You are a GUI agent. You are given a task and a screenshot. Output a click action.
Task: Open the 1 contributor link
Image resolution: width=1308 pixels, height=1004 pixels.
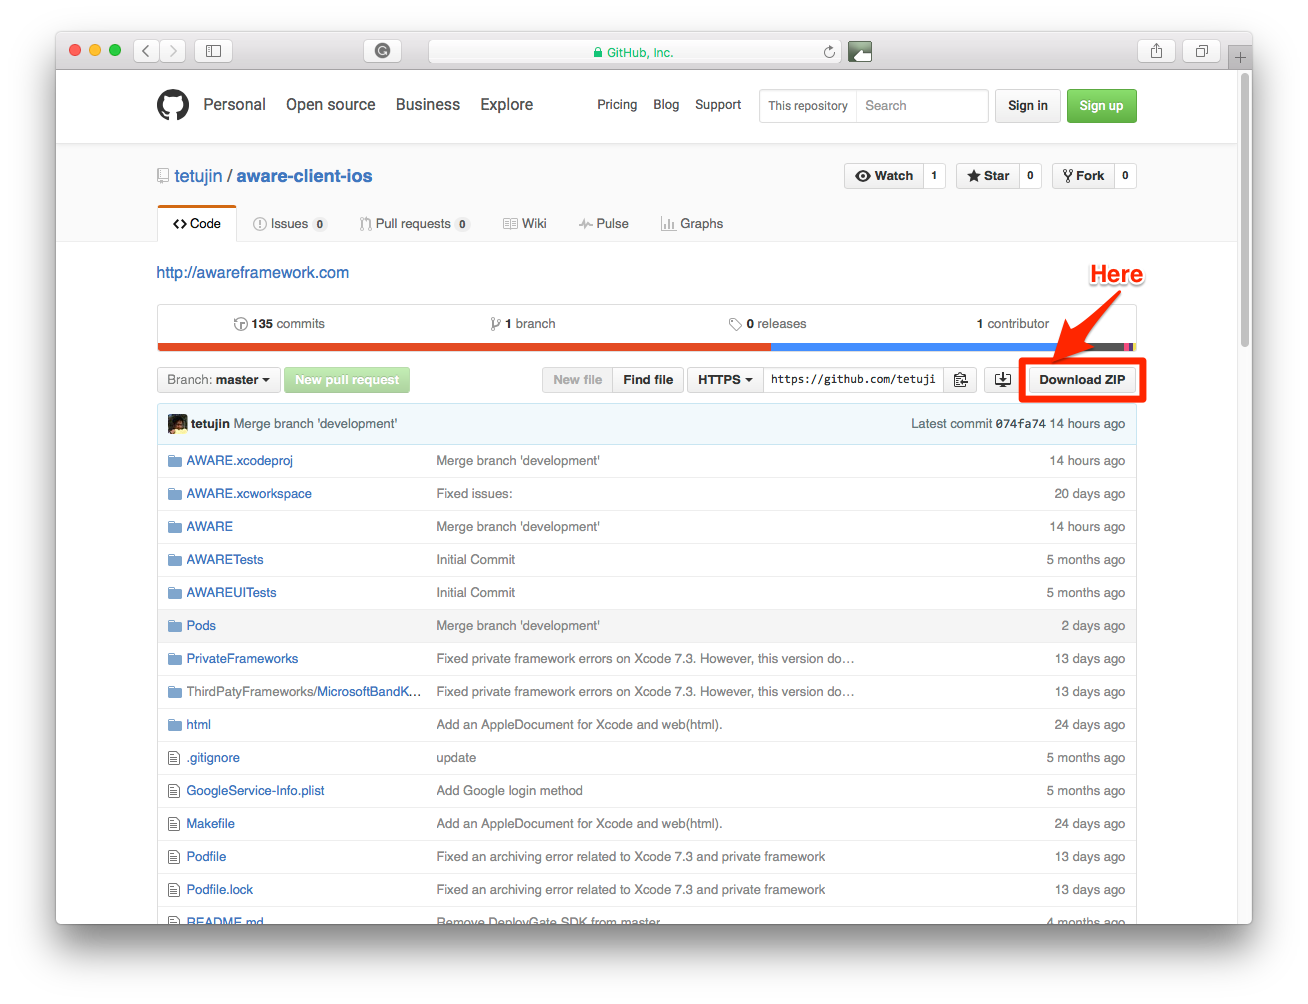[1013, 324]
